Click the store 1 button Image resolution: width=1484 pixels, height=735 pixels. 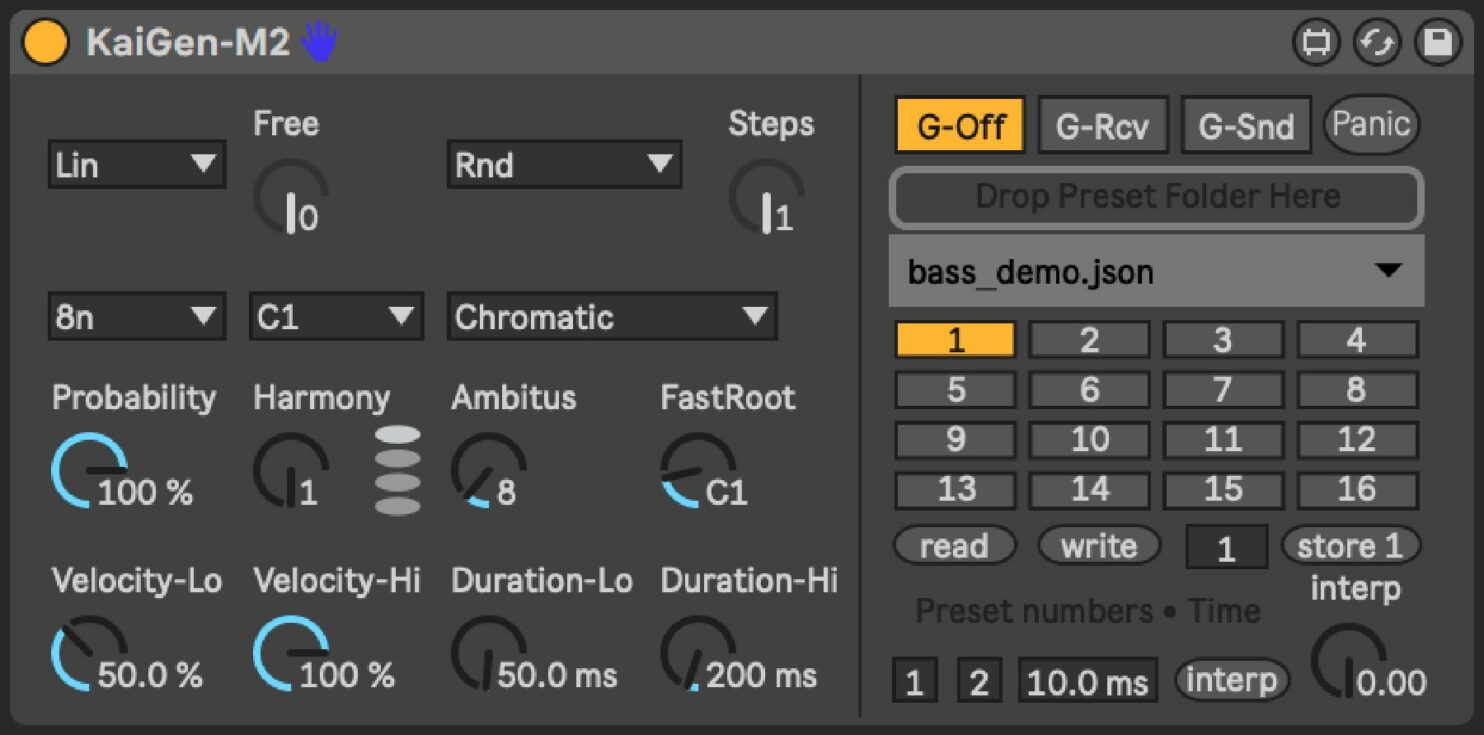click(1351, 546)
